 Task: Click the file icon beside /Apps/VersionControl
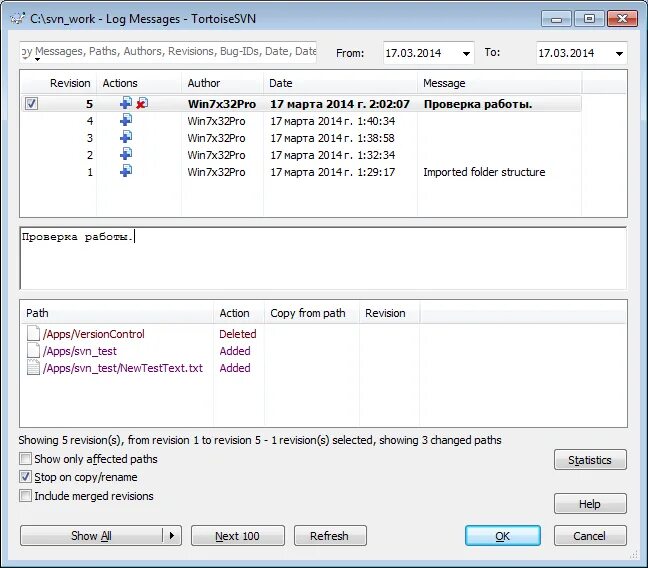point(33,334)
